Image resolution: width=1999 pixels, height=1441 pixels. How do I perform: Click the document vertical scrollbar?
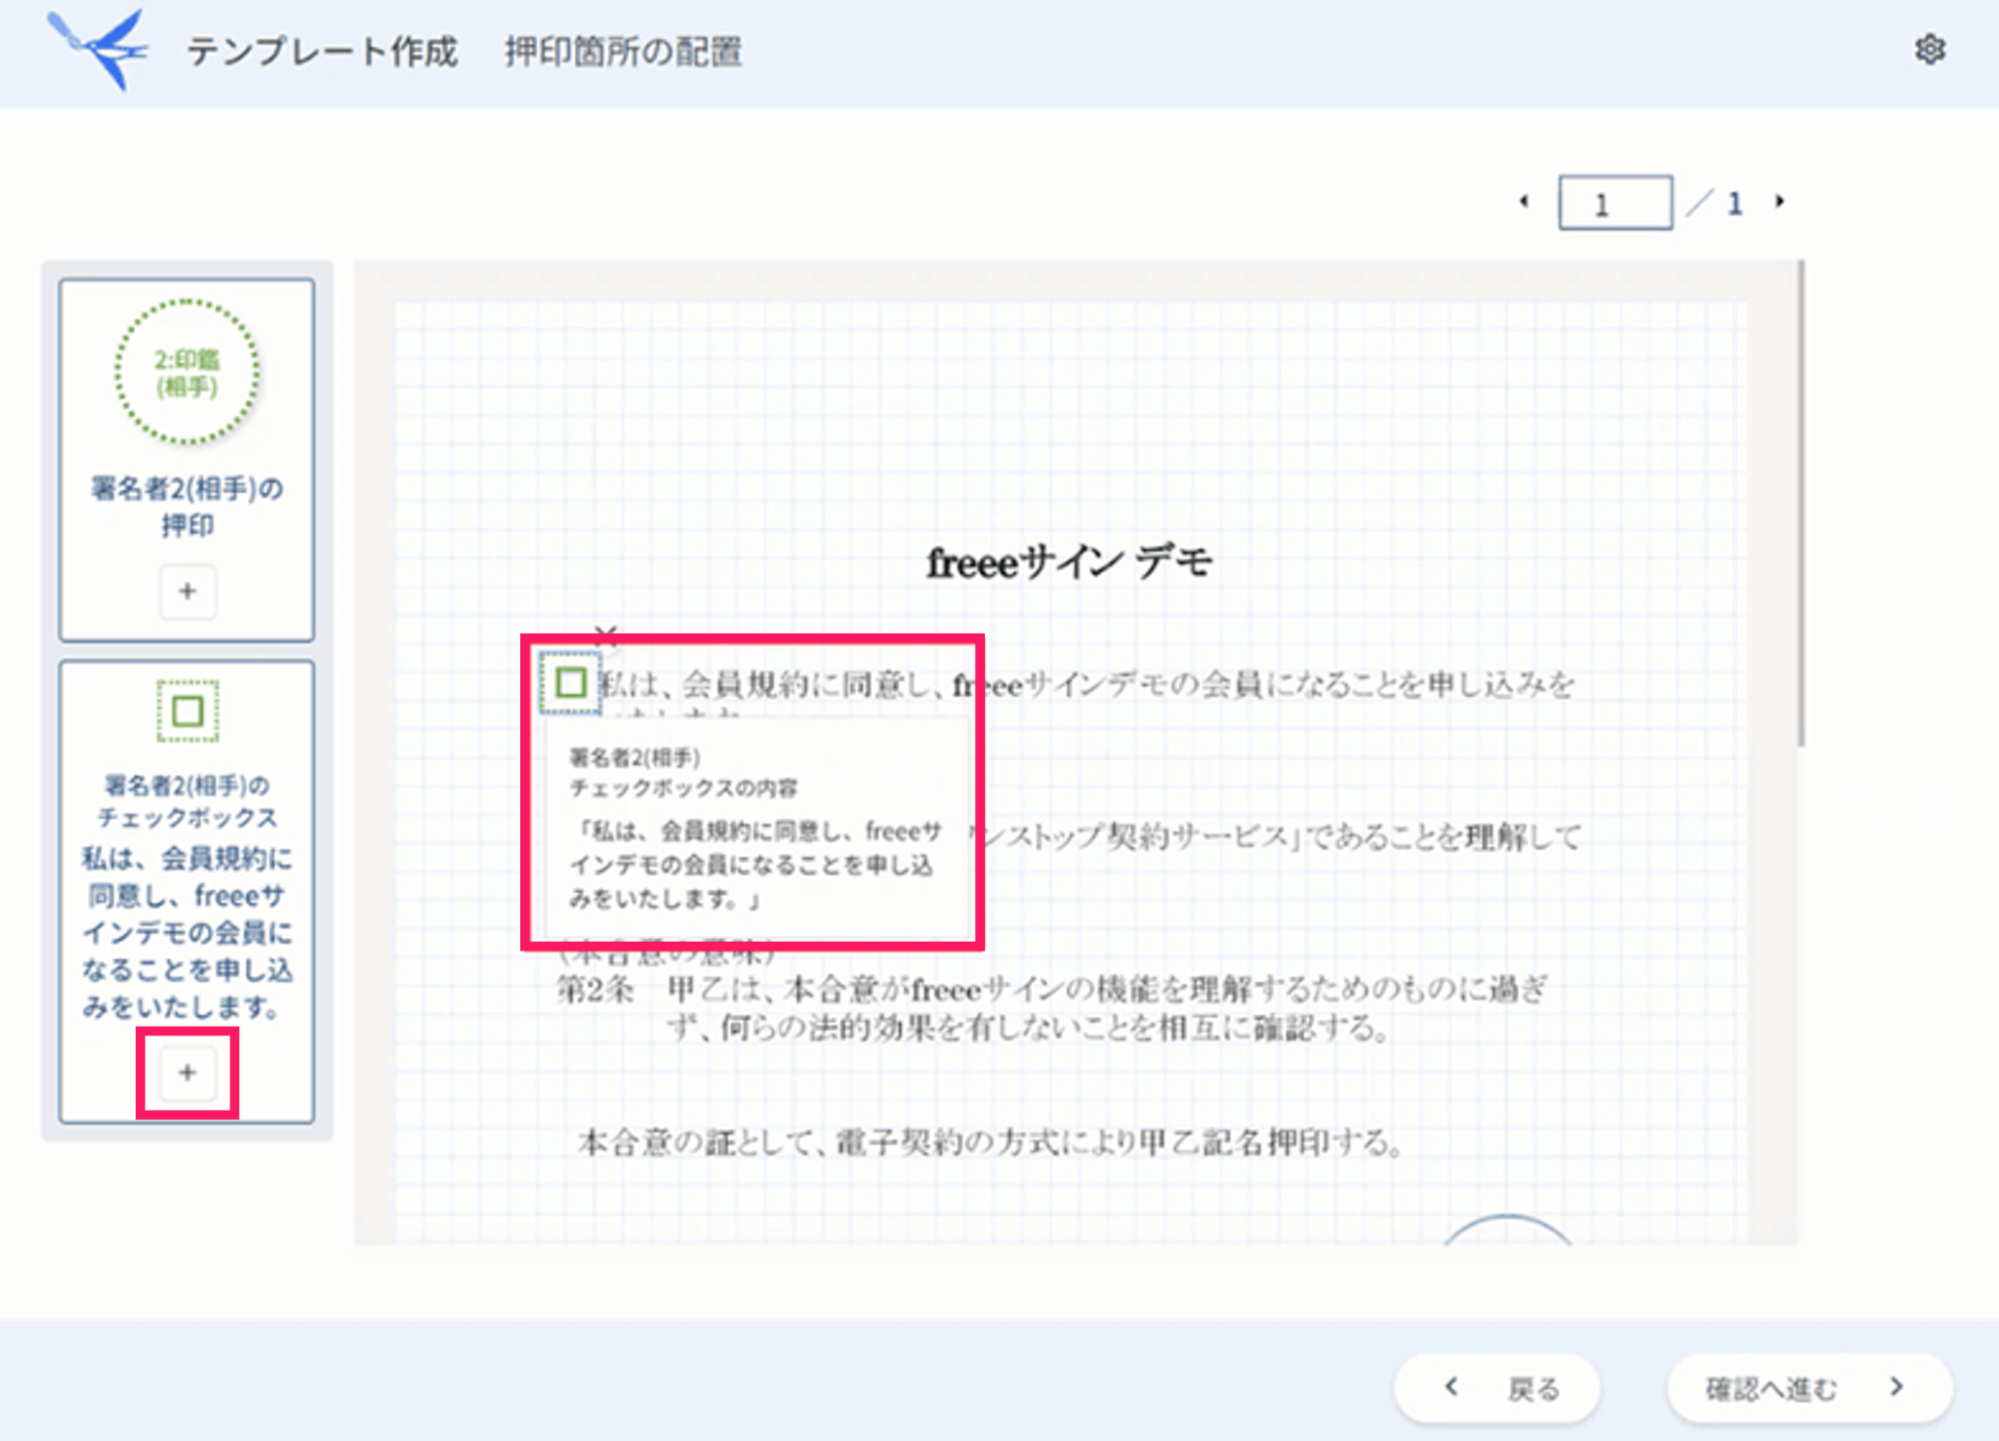1801,504
